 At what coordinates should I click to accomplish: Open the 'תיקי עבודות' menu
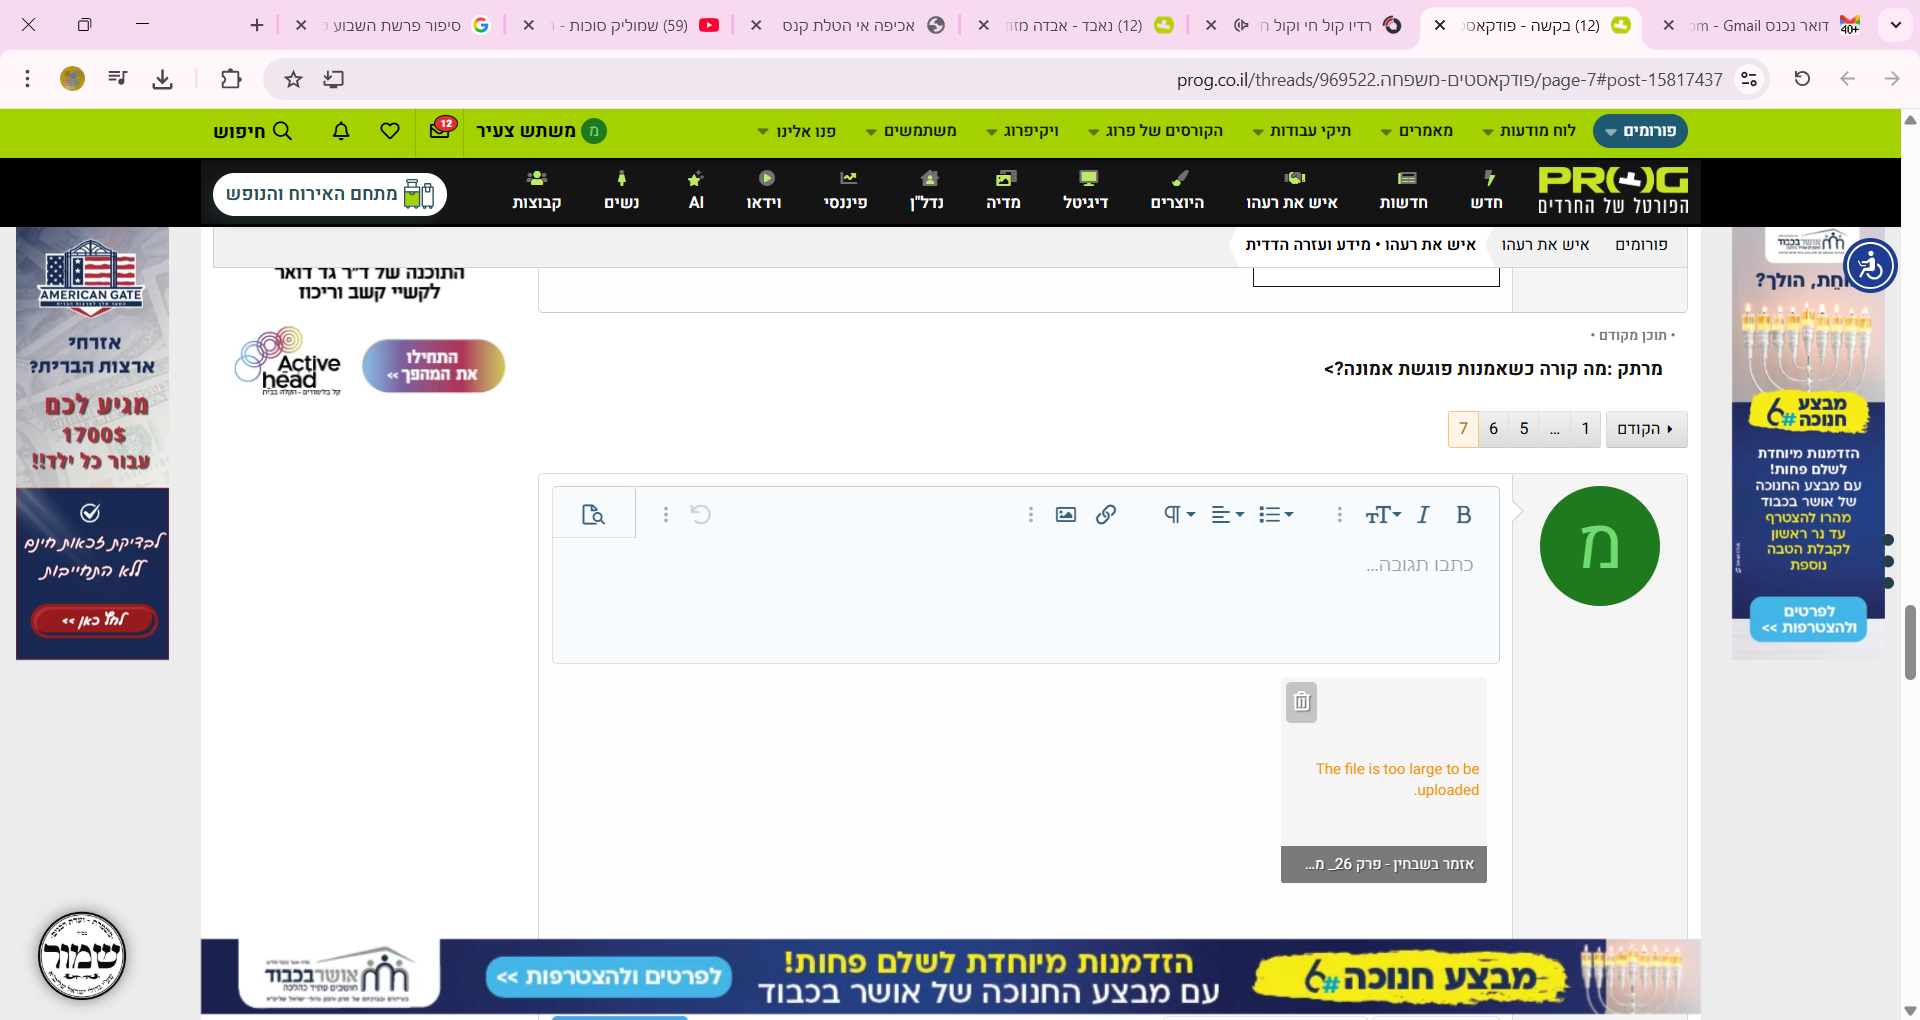[1302, 131]
